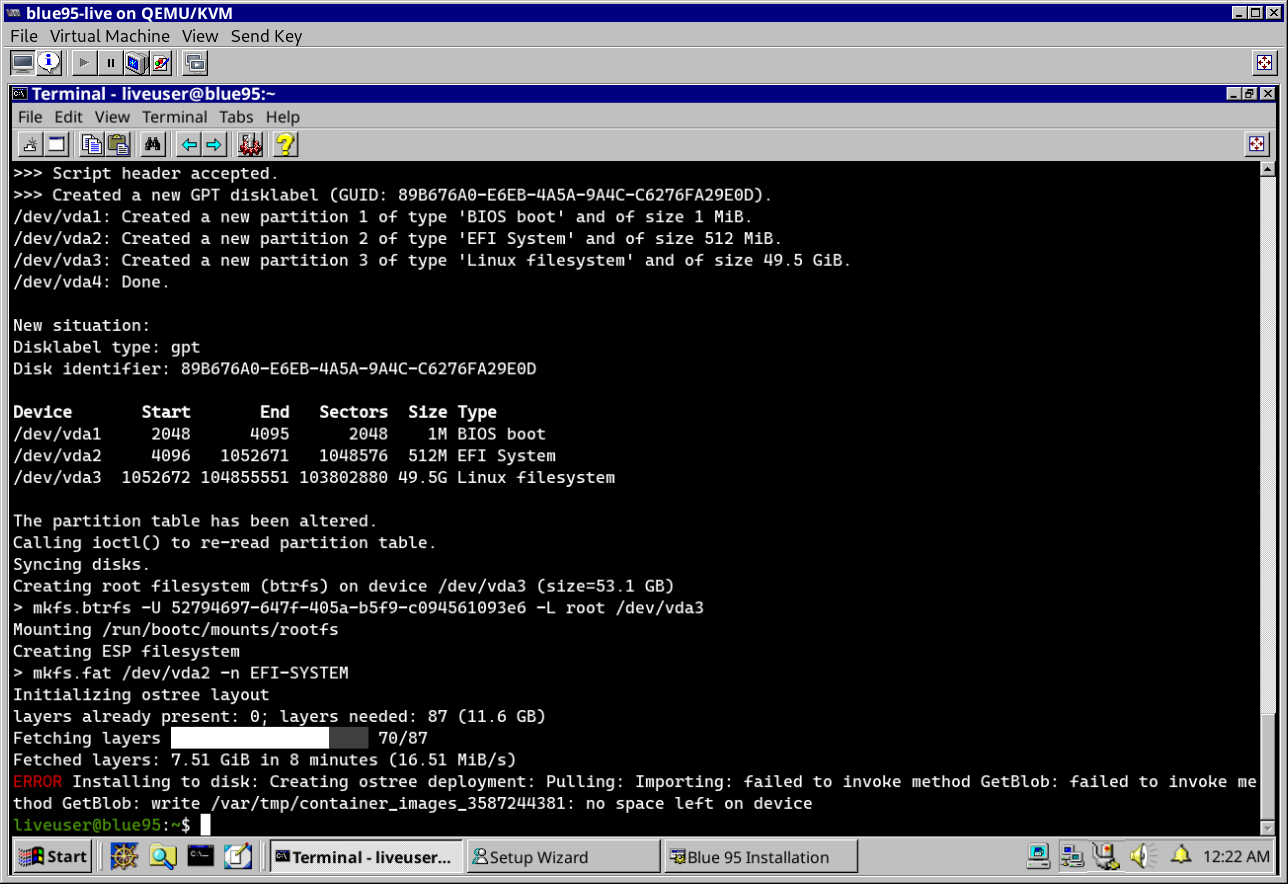The height and width of the screenshot is (884, 1288).
Task: Click the yellow question mark Help icon
Action: point(285,144)
